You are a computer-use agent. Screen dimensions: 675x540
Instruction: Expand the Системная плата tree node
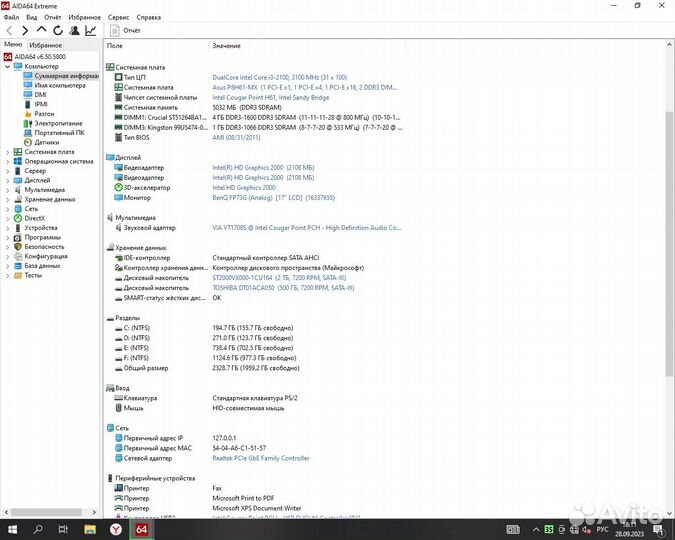pos(7,152)
